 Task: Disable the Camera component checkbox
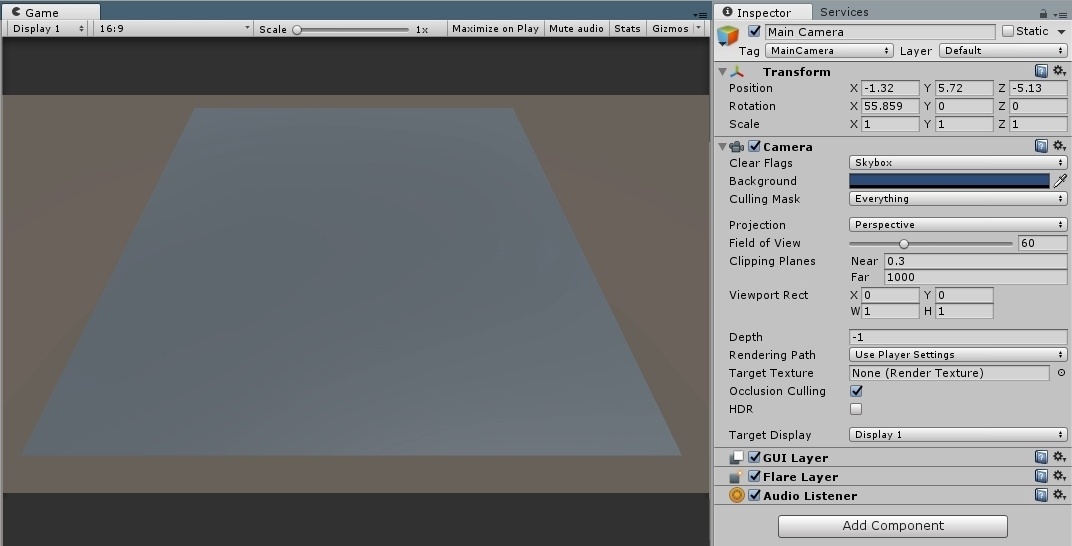[x=754, y=146]
